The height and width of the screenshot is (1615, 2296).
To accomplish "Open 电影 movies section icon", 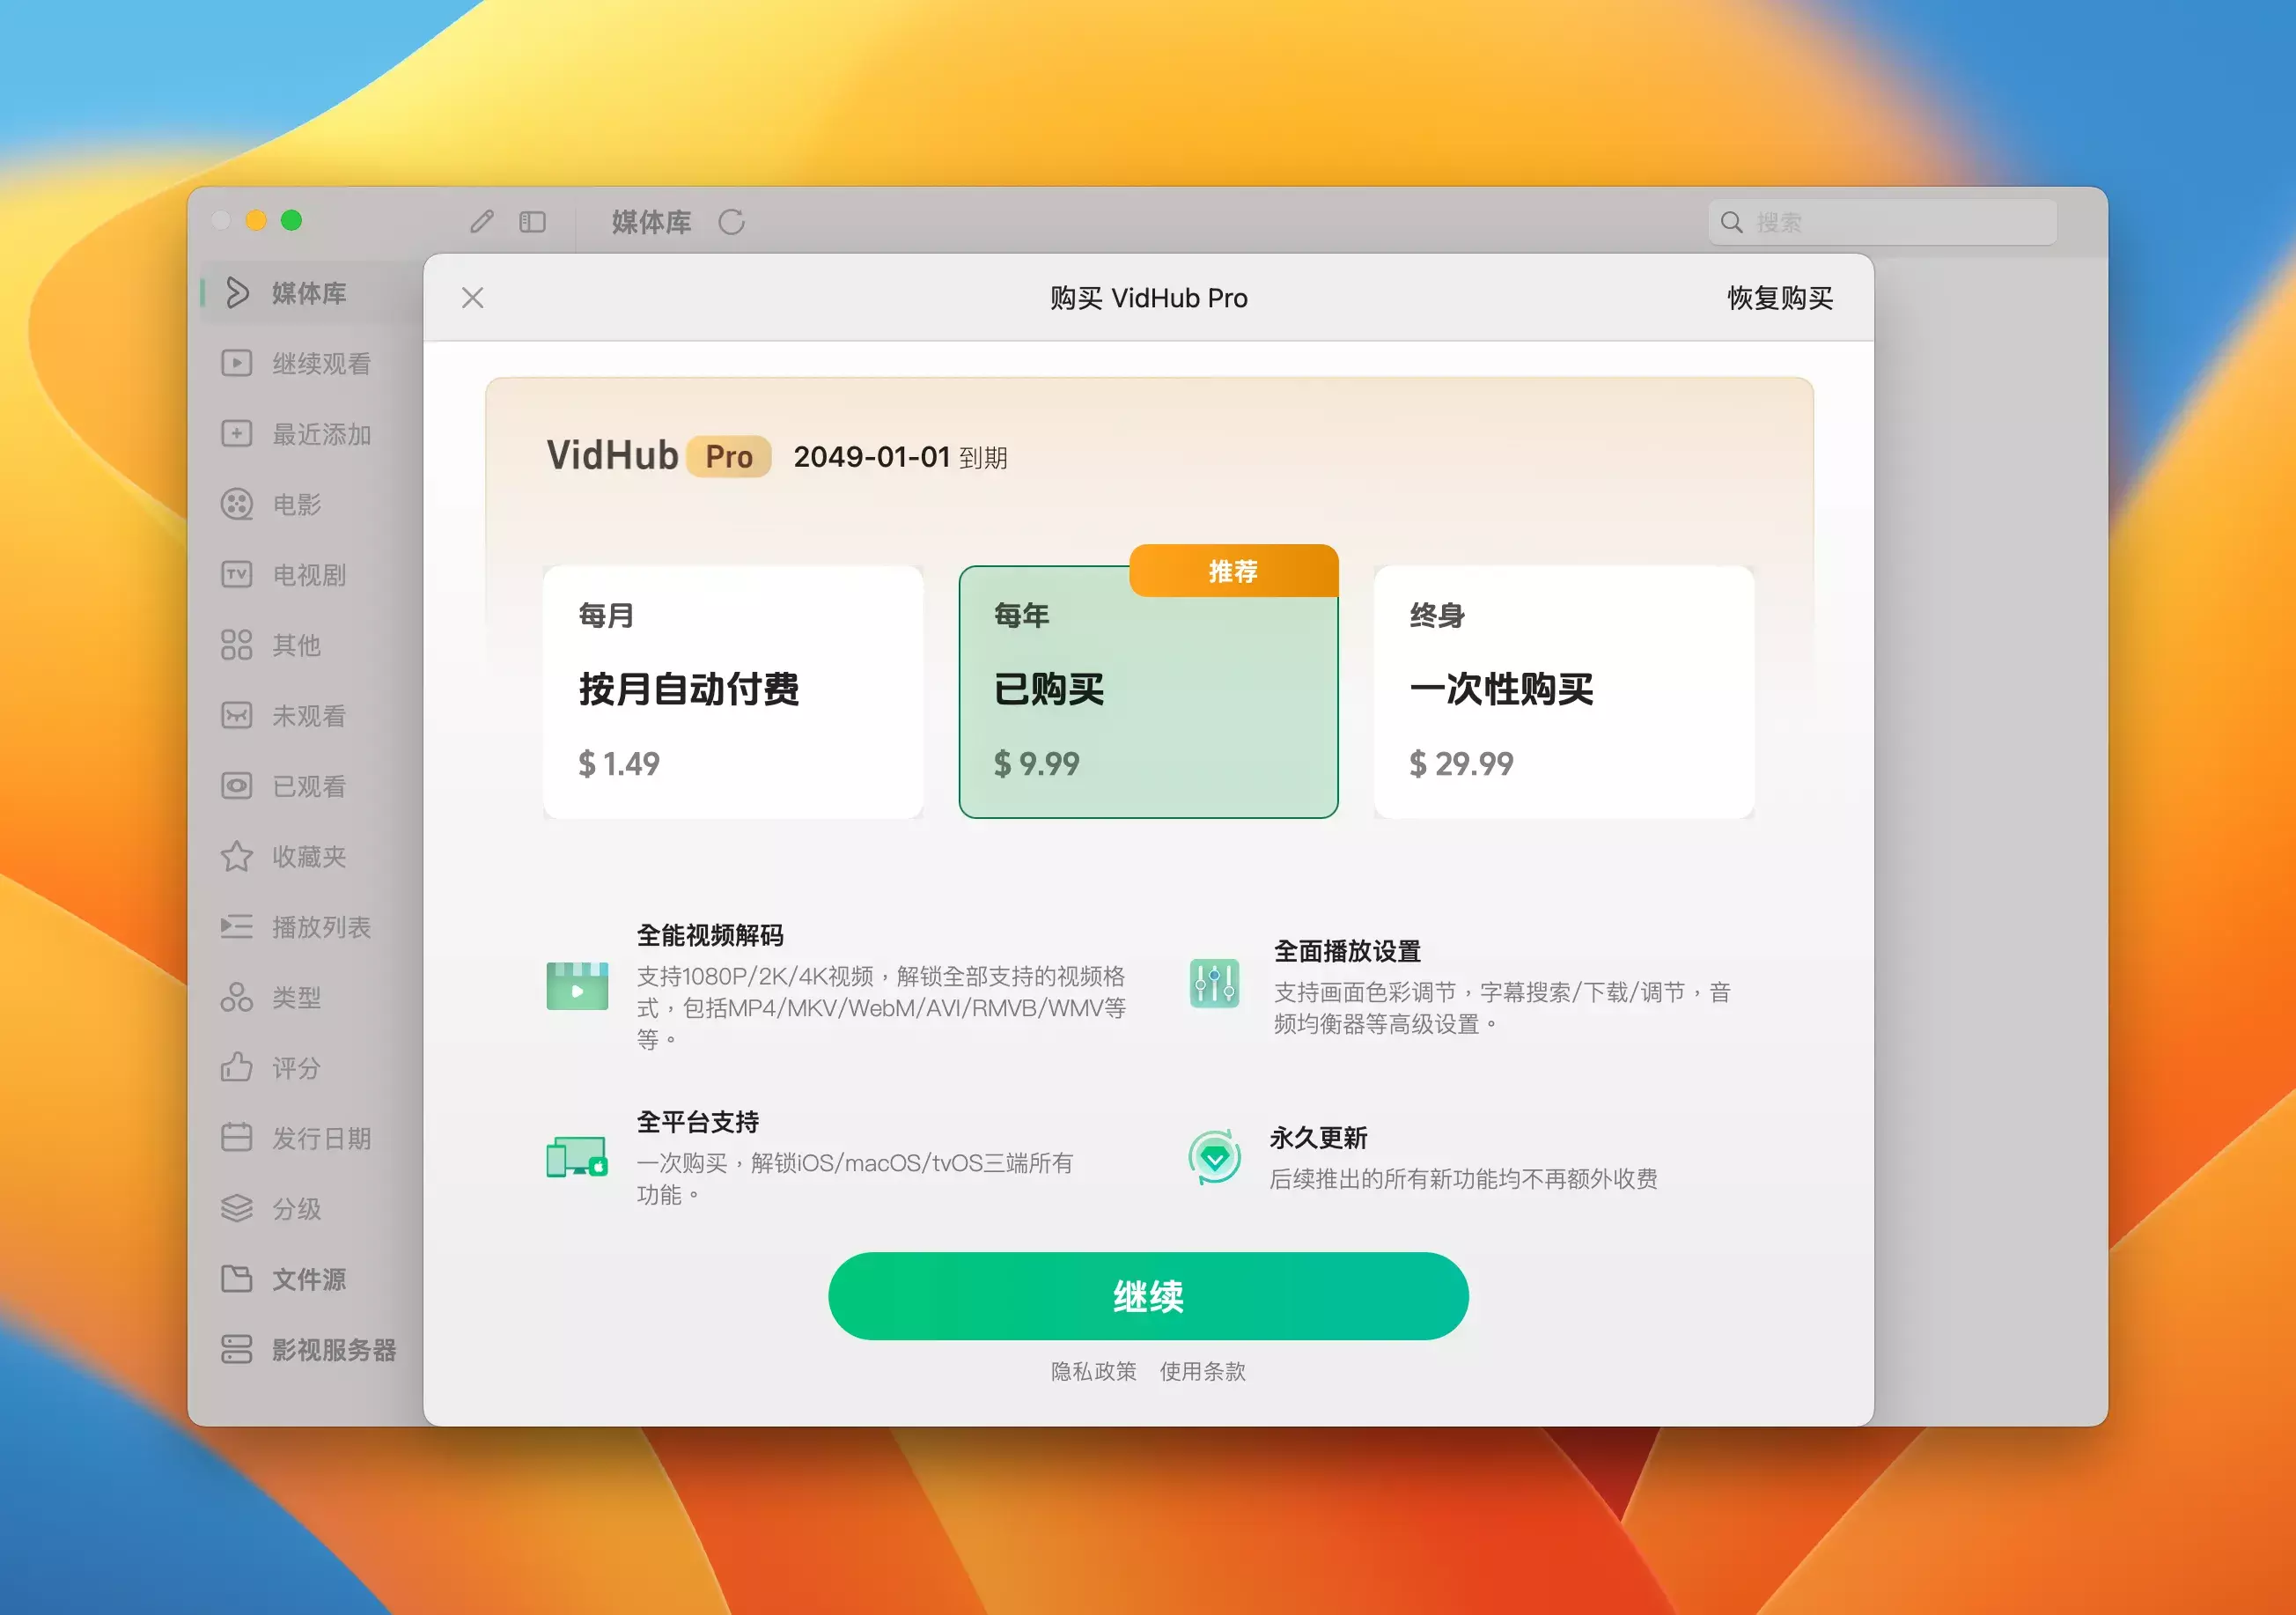I will [x=237, y=504].
